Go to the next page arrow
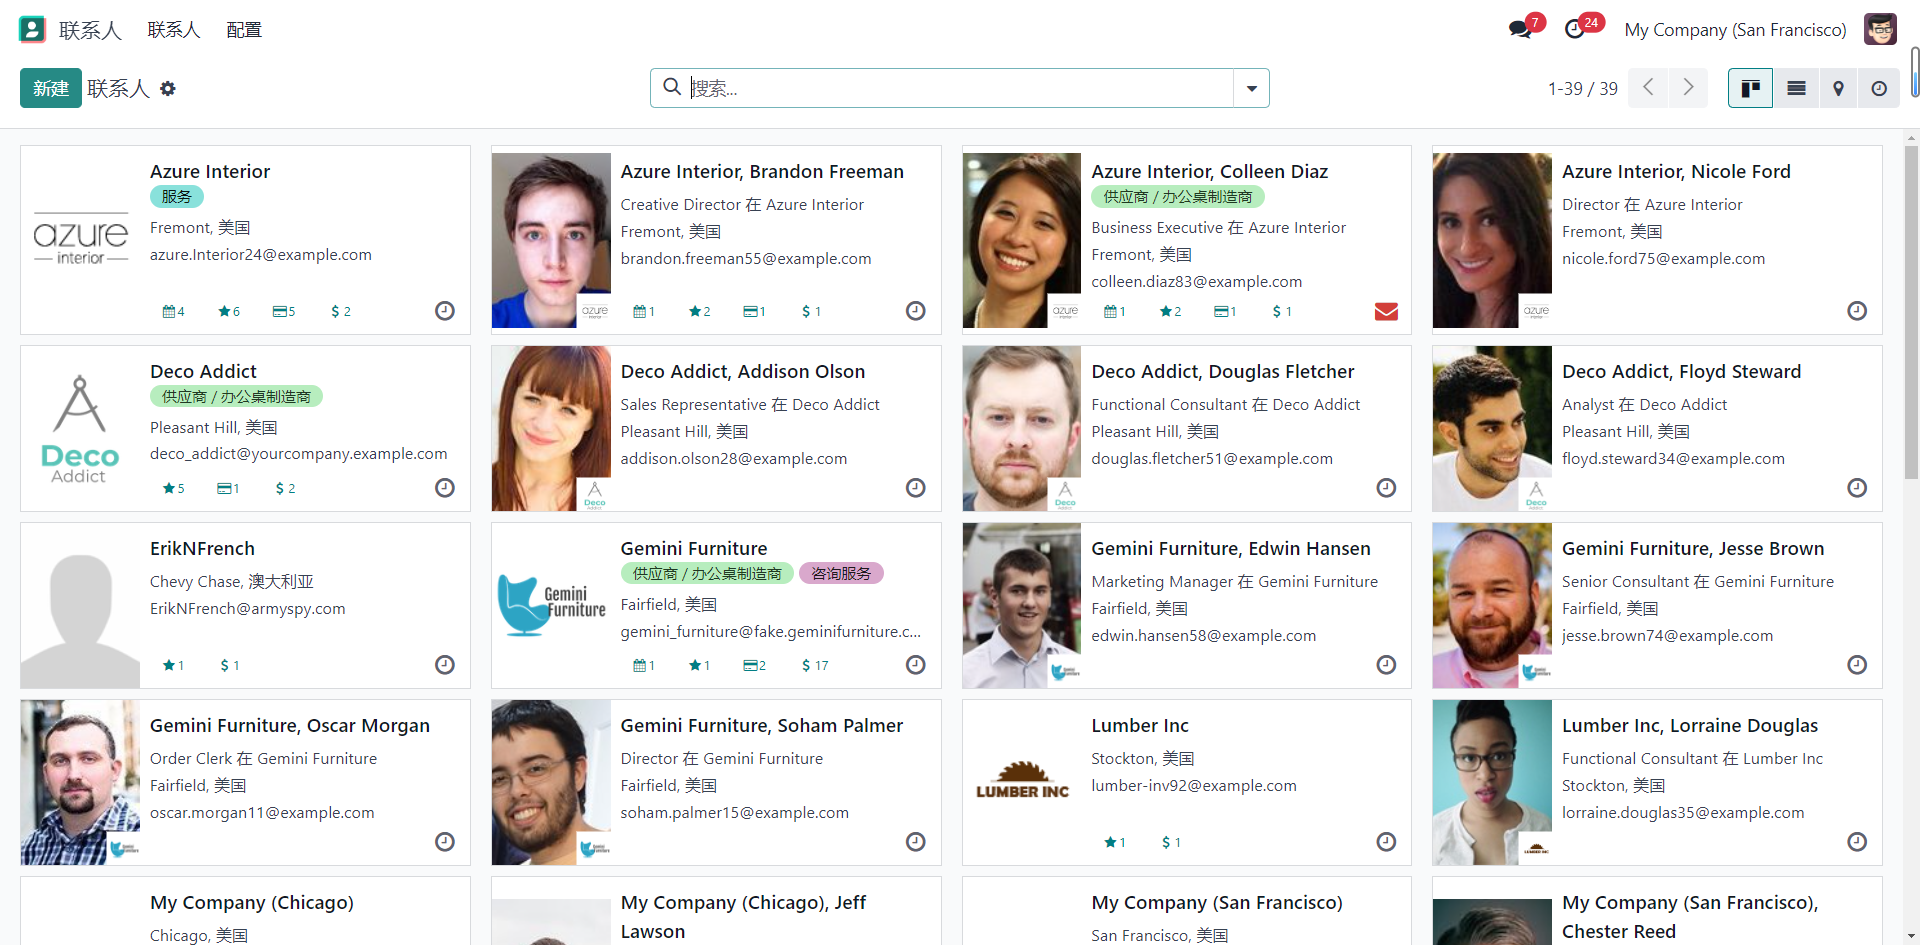This screenshot has width=1920, height=945. coord(1688,88)
